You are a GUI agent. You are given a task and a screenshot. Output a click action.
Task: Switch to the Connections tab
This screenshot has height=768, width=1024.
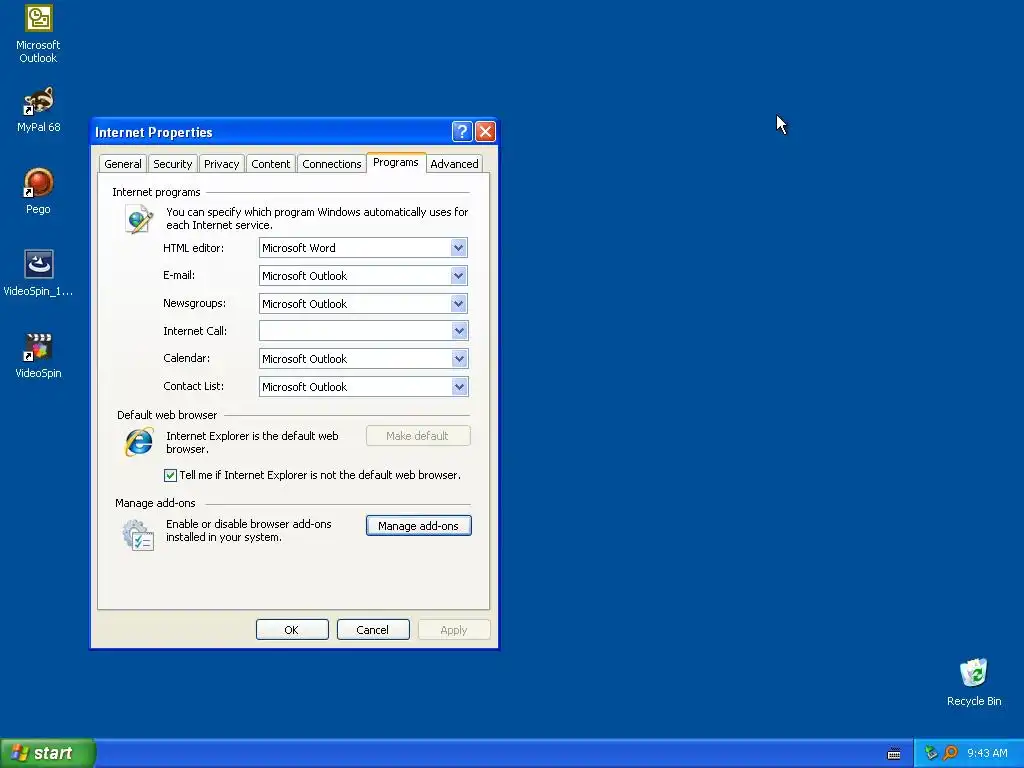pos(332,164)
